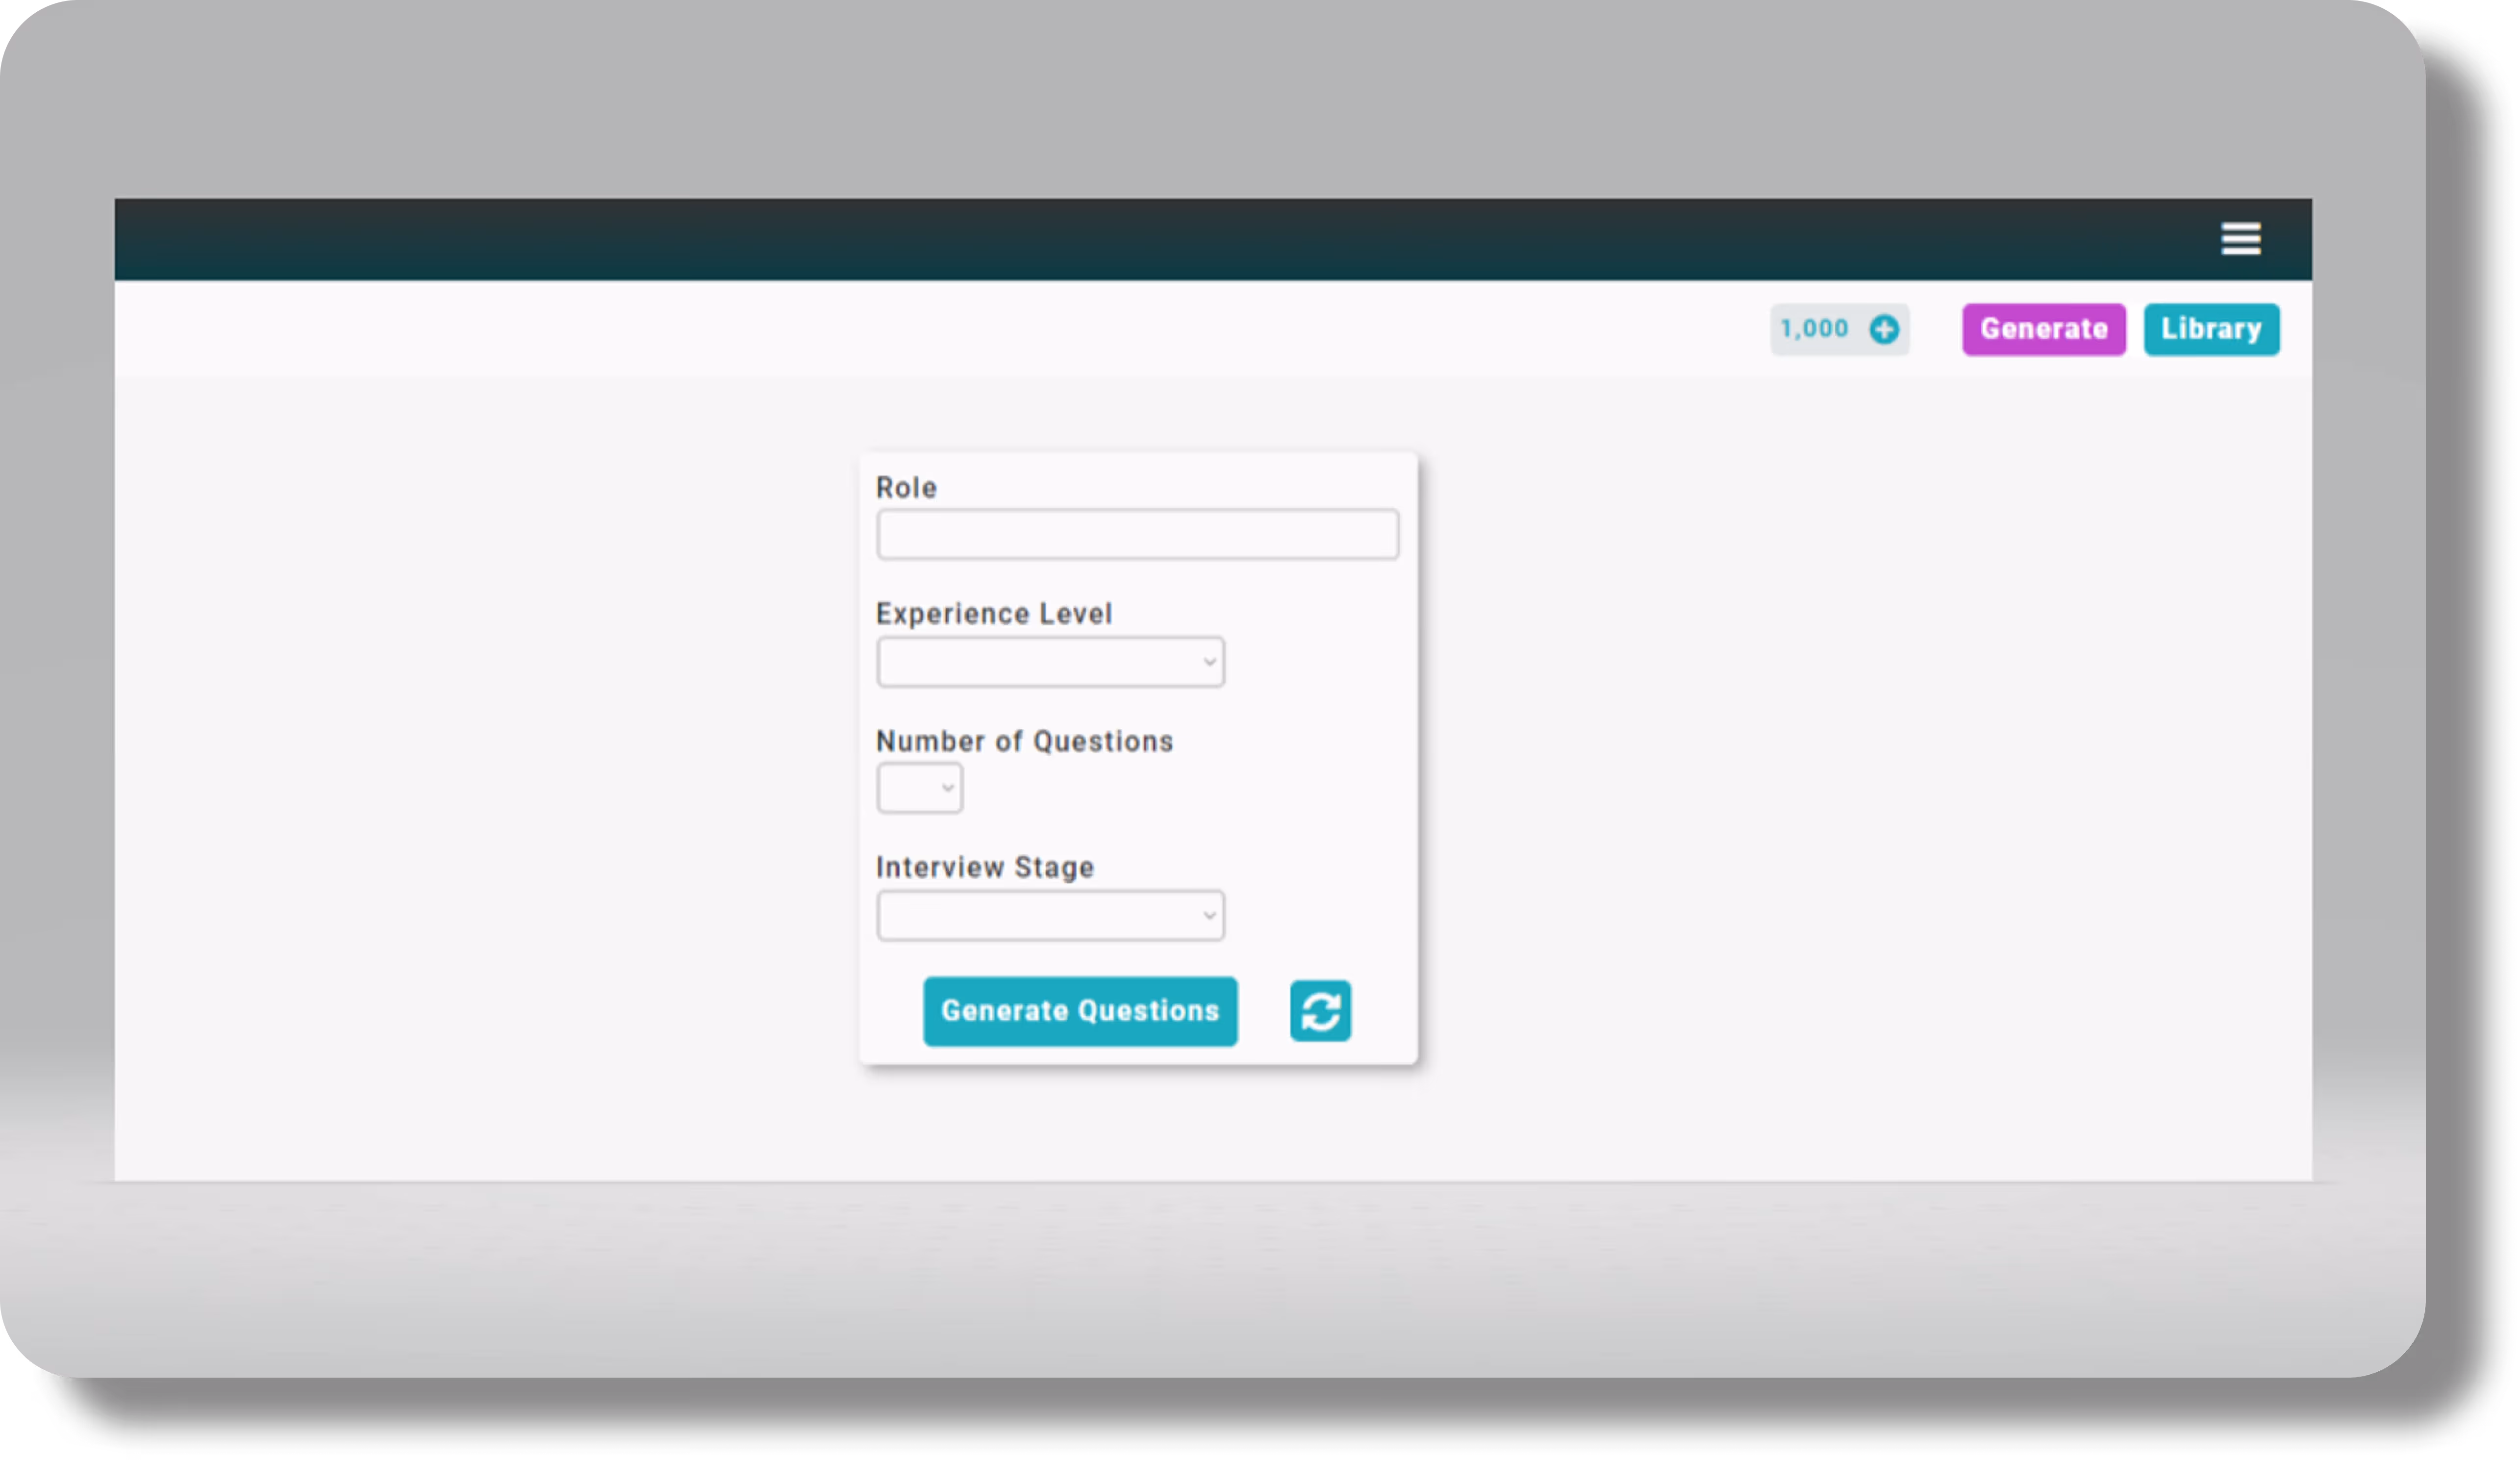2520x1460 pixels.
Task: Click the Number of Questions chevron arrow
Action: (947, 788)
